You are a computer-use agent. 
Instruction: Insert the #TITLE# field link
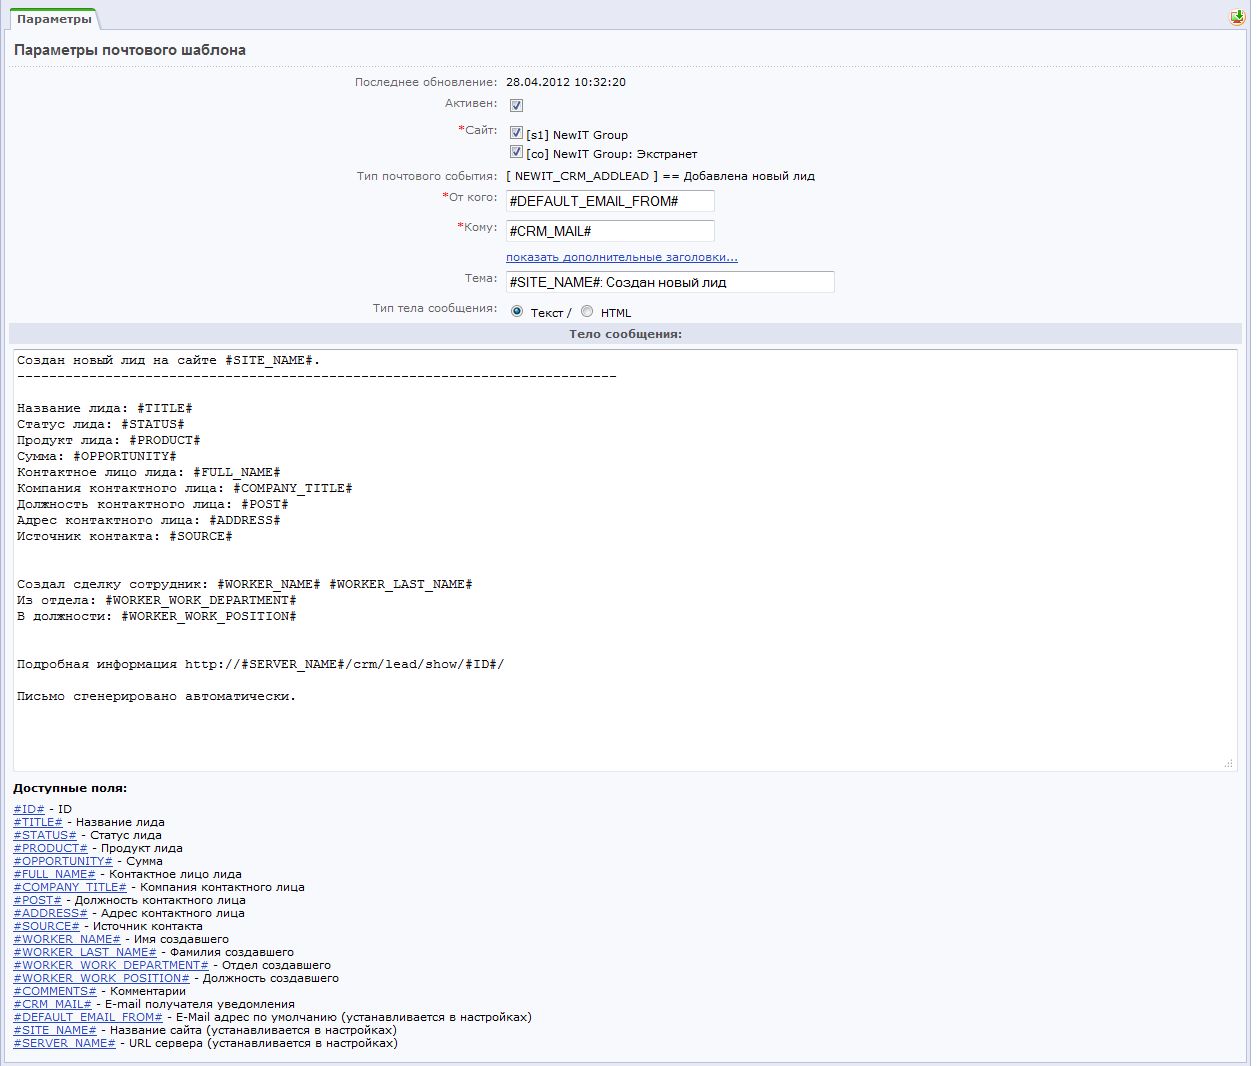(x=38, y=822)
